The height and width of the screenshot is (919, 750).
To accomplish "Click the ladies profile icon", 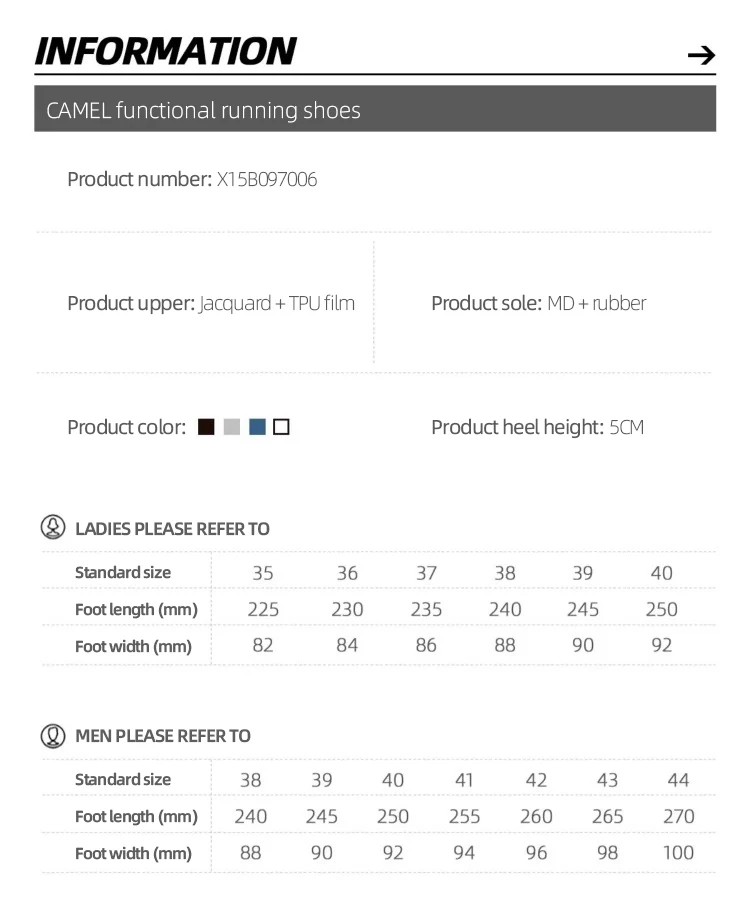I will [x=53, y=527].
